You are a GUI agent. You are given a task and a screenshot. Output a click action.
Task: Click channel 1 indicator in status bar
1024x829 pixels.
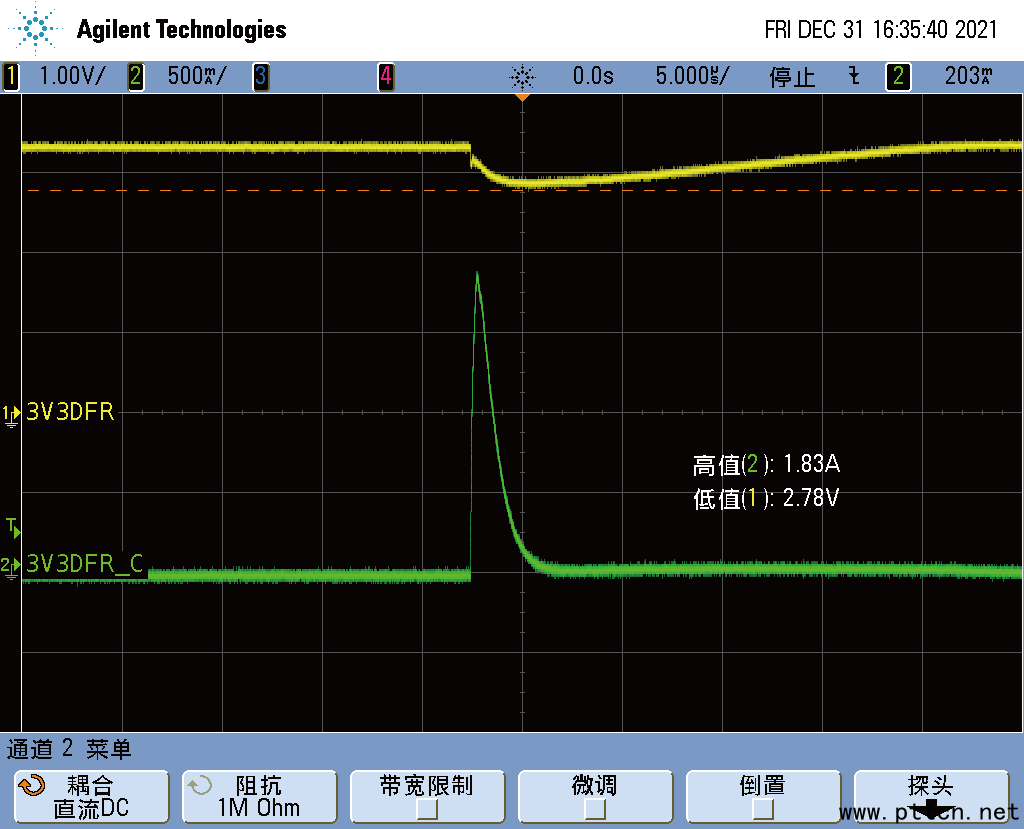coord(12,77)
